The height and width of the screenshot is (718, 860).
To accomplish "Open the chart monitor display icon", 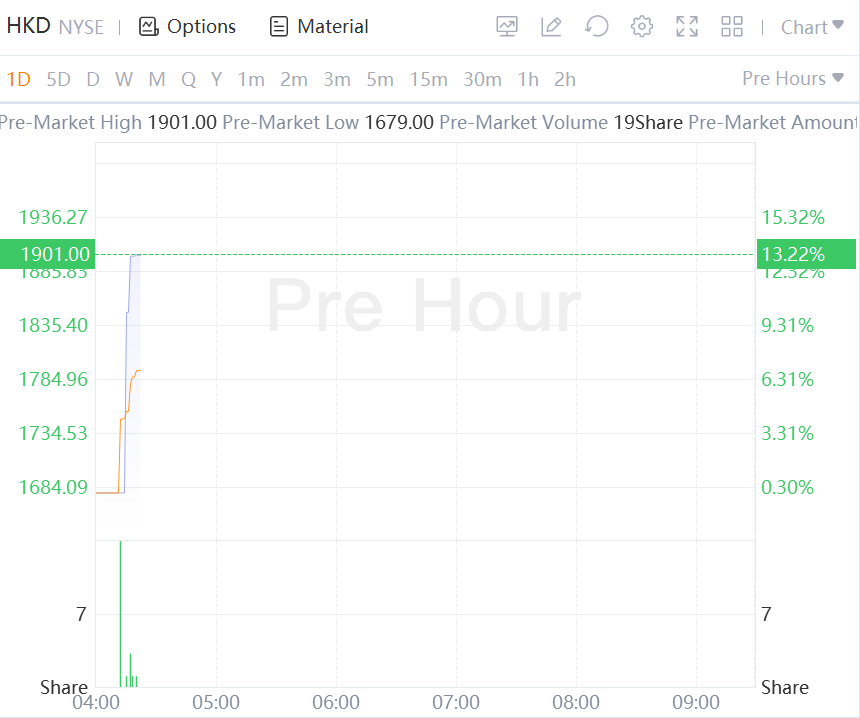I will 507,27.
